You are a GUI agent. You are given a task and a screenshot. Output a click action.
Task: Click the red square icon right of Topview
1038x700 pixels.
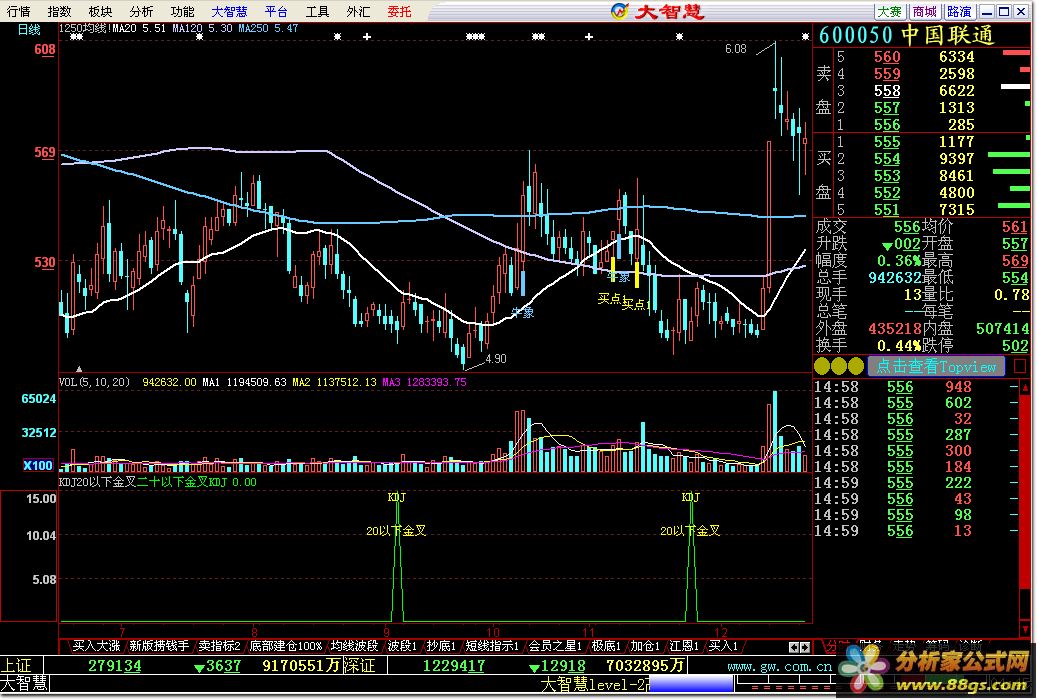pos(1020,366)
